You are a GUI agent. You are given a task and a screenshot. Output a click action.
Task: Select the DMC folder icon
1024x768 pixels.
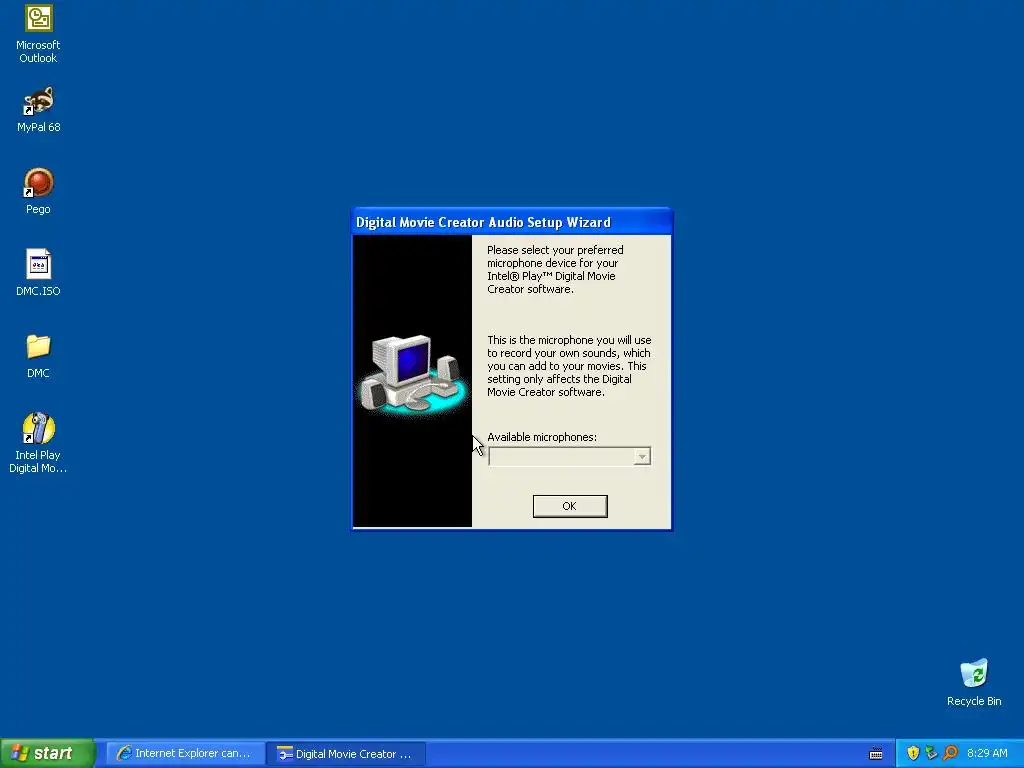[x=38, y=355]
